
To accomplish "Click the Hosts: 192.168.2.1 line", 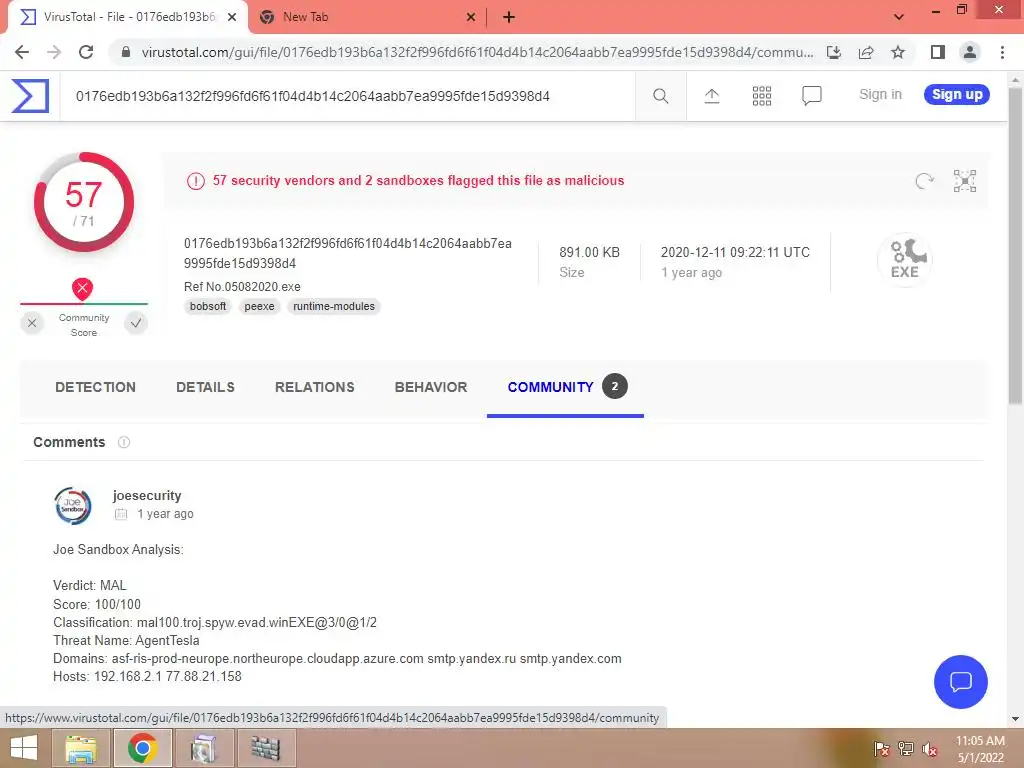I will pos(147,677).
